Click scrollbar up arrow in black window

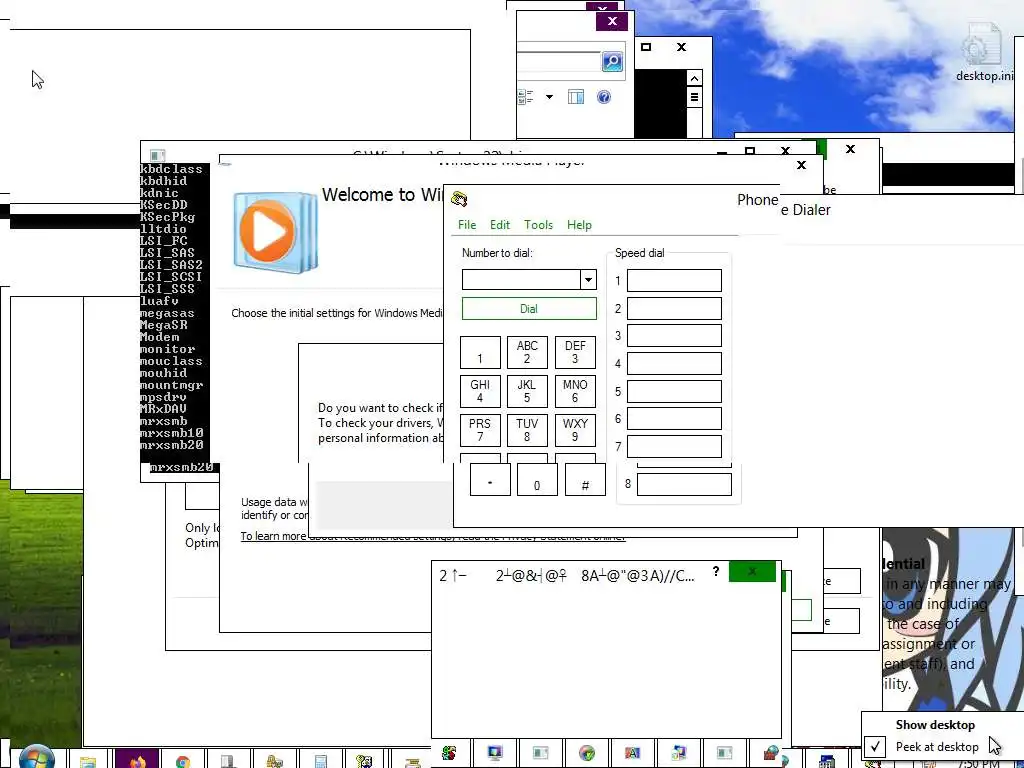[694, 78]
